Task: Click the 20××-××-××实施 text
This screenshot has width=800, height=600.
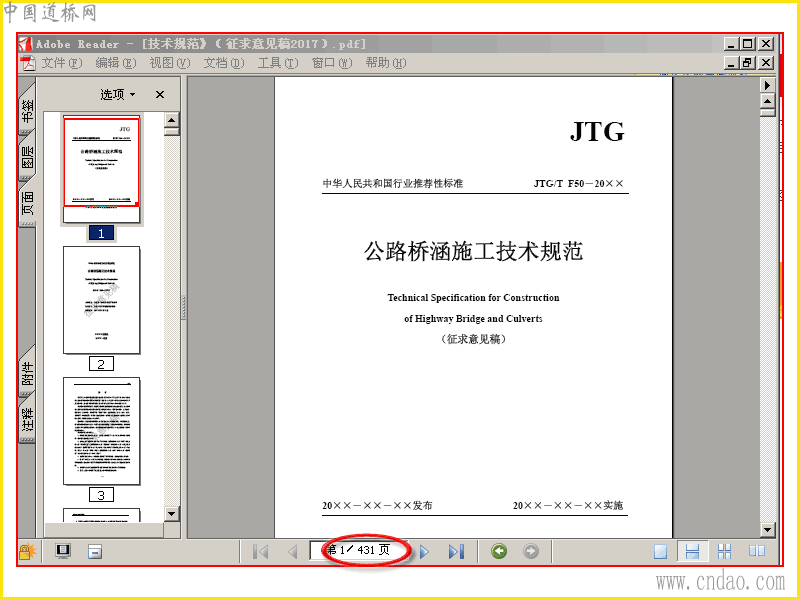Action: coord(568,505)
